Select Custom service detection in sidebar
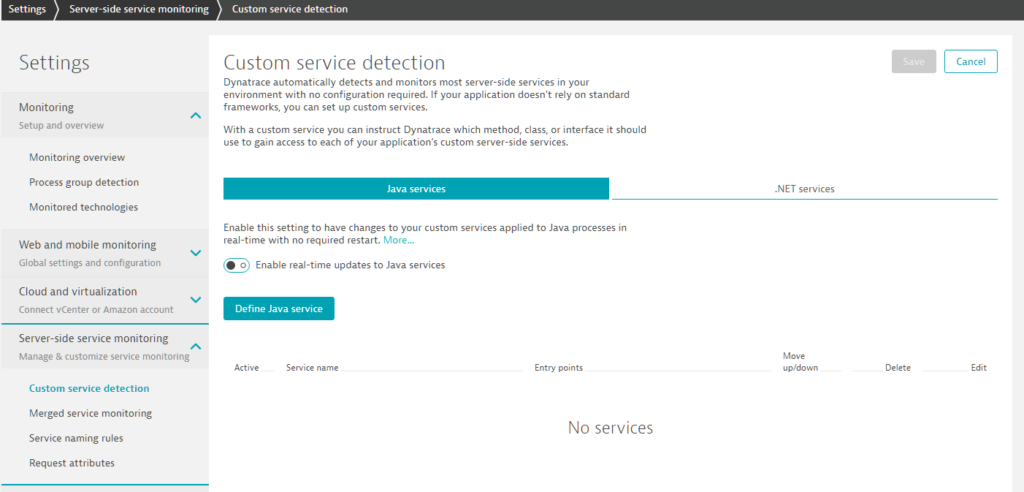Image resolution: width=1024 pixels, height=492 pixels. pos(89,388)
